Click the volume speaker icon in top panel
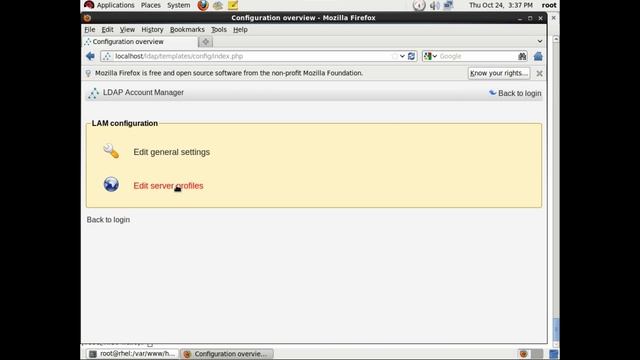 (435, 5)
